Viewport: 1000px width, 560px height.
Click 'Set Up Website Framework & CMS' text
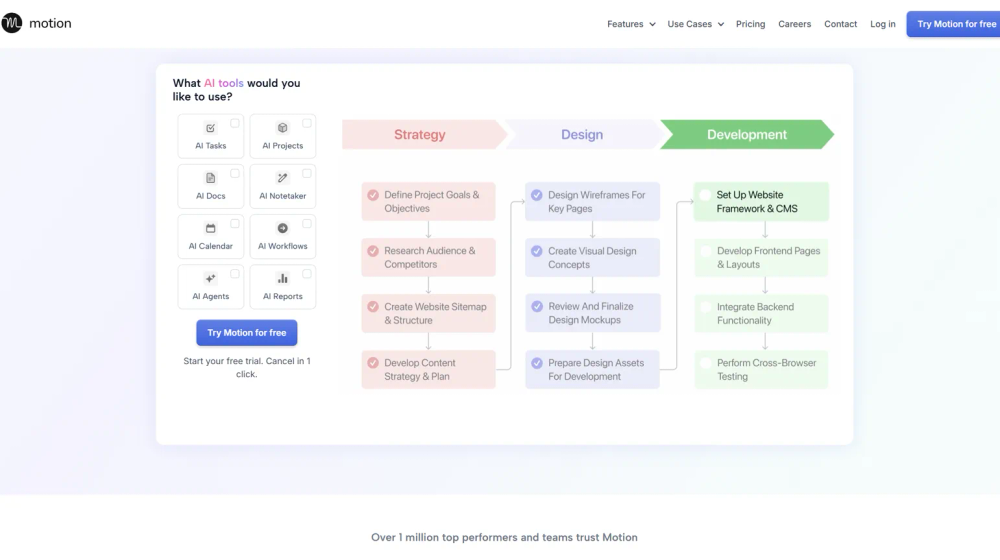pos(756,202)
